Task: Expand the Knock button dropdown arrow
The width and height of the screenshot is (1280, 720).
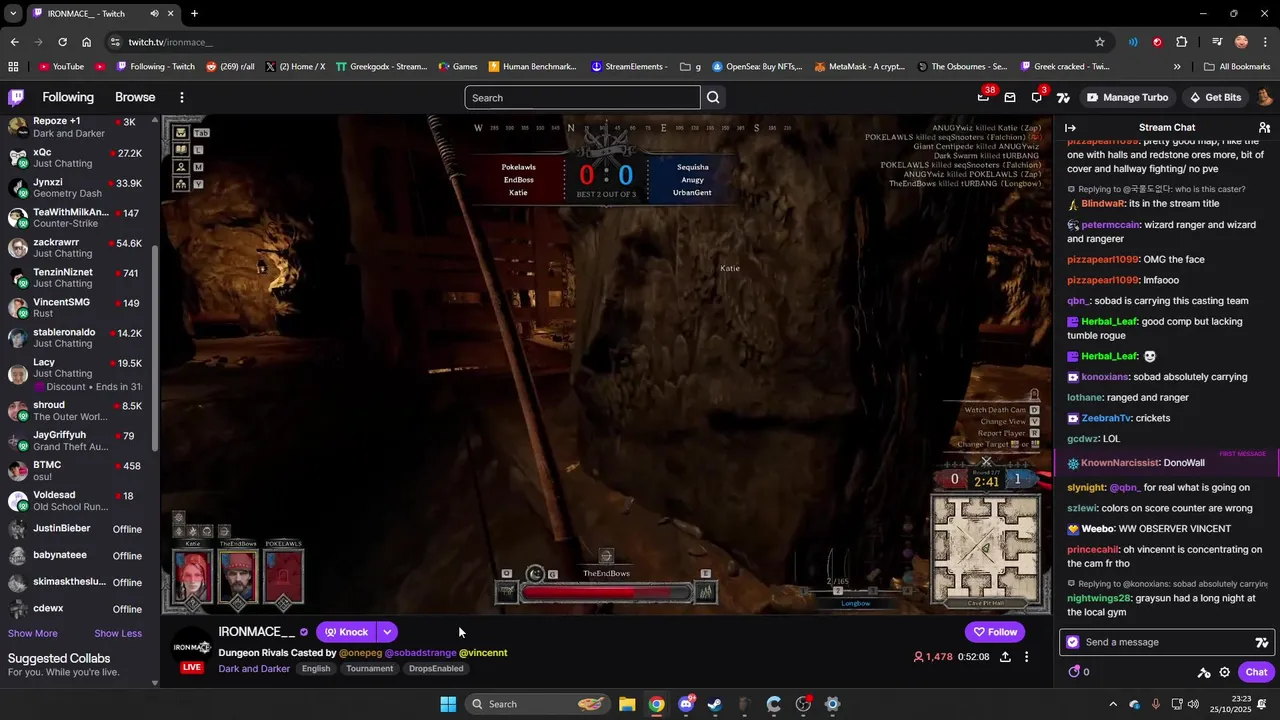Action: pyautogui.click(x=387, y=632)
